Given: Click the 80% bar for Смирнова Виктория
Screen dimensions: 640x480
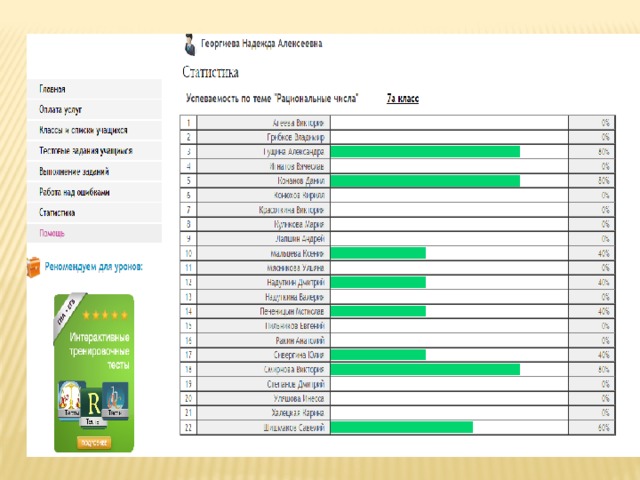Looking at the screenshot, I should pyautogui.click(x=425, y=370).
